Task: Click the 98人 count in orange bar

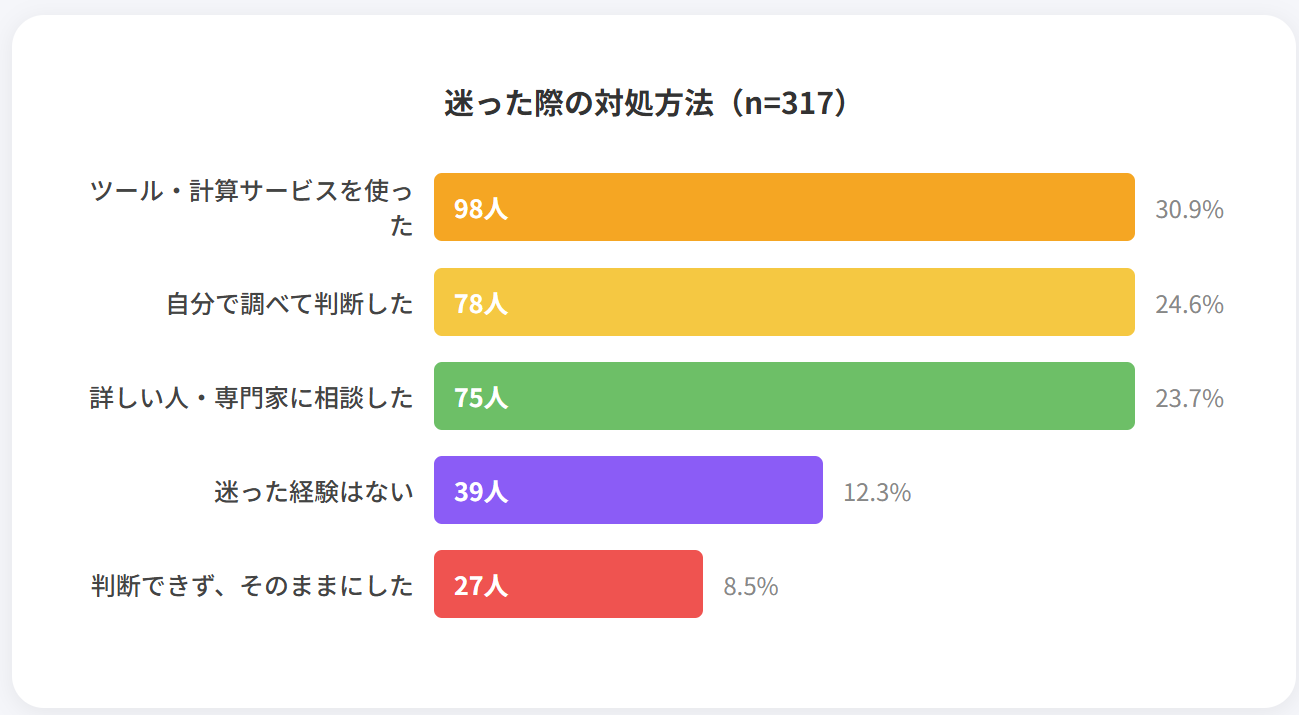Action: [481, 209]
